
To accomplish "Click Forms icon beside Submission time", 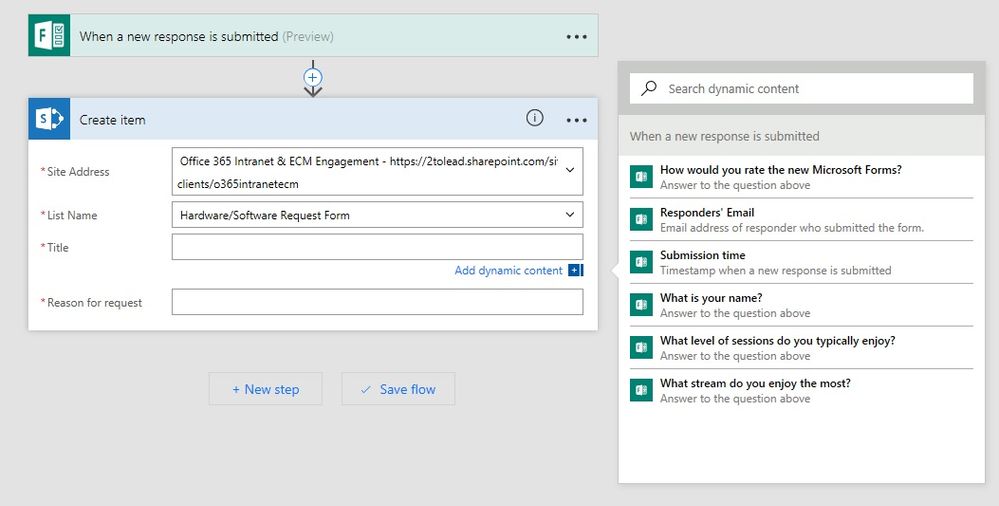I will [641, 262].
